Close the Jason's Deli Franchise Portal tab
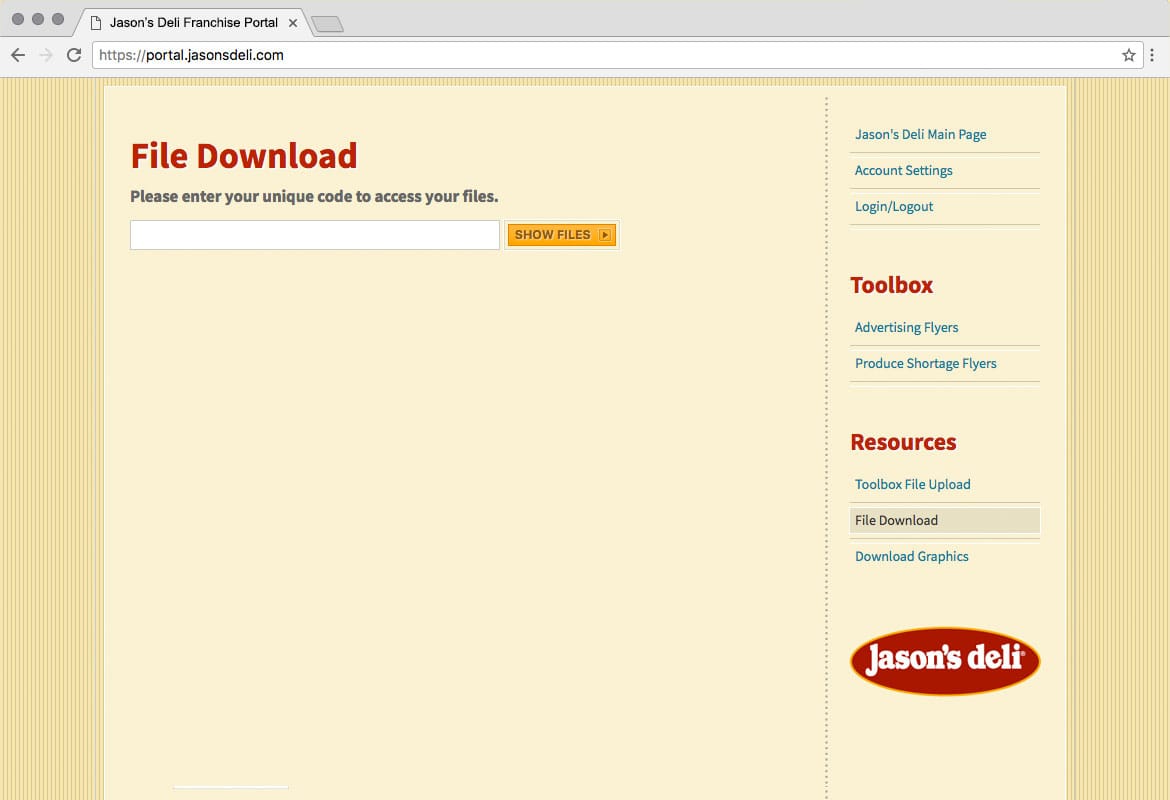1170x800 pixels. (293, 22)
